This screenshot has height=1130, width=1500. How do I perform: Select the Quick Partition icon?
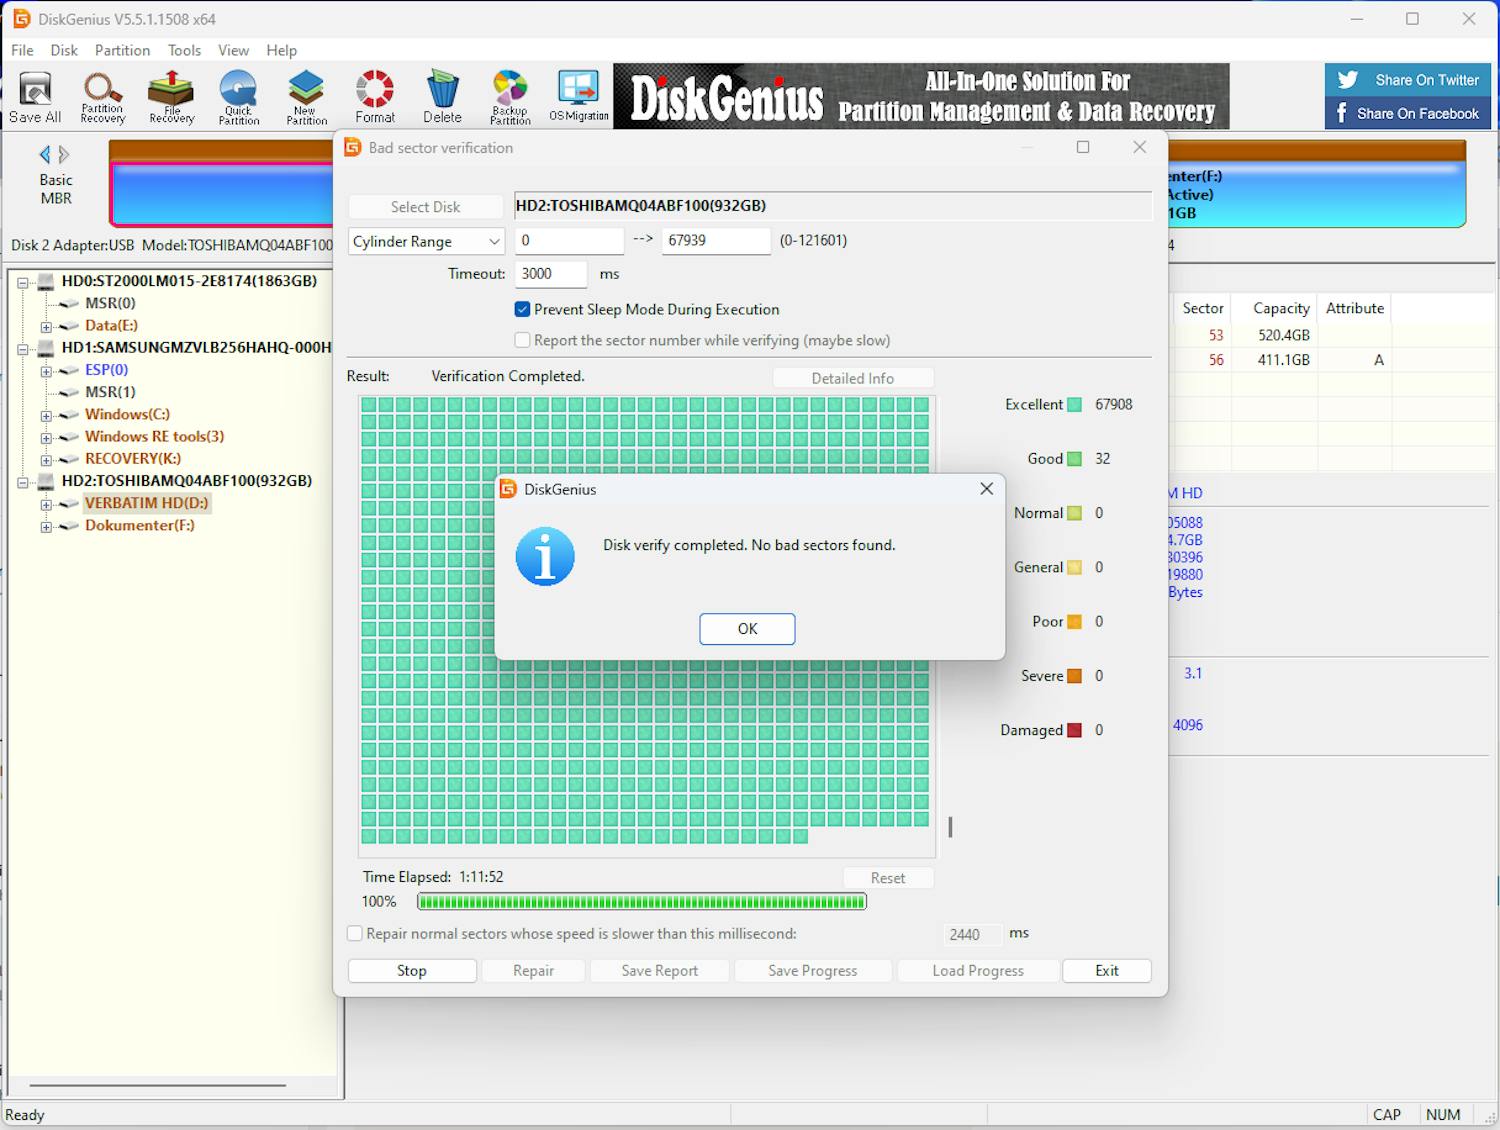click(239, 97)
